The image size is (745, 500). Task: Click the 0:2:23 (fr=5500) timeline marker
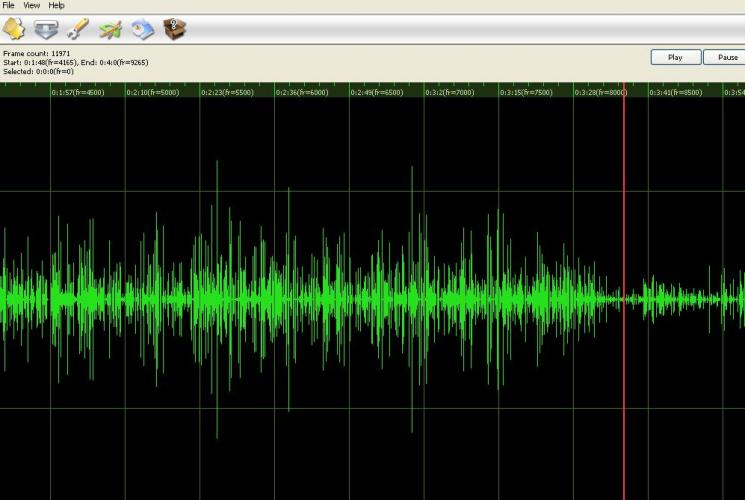click(228, 93)
